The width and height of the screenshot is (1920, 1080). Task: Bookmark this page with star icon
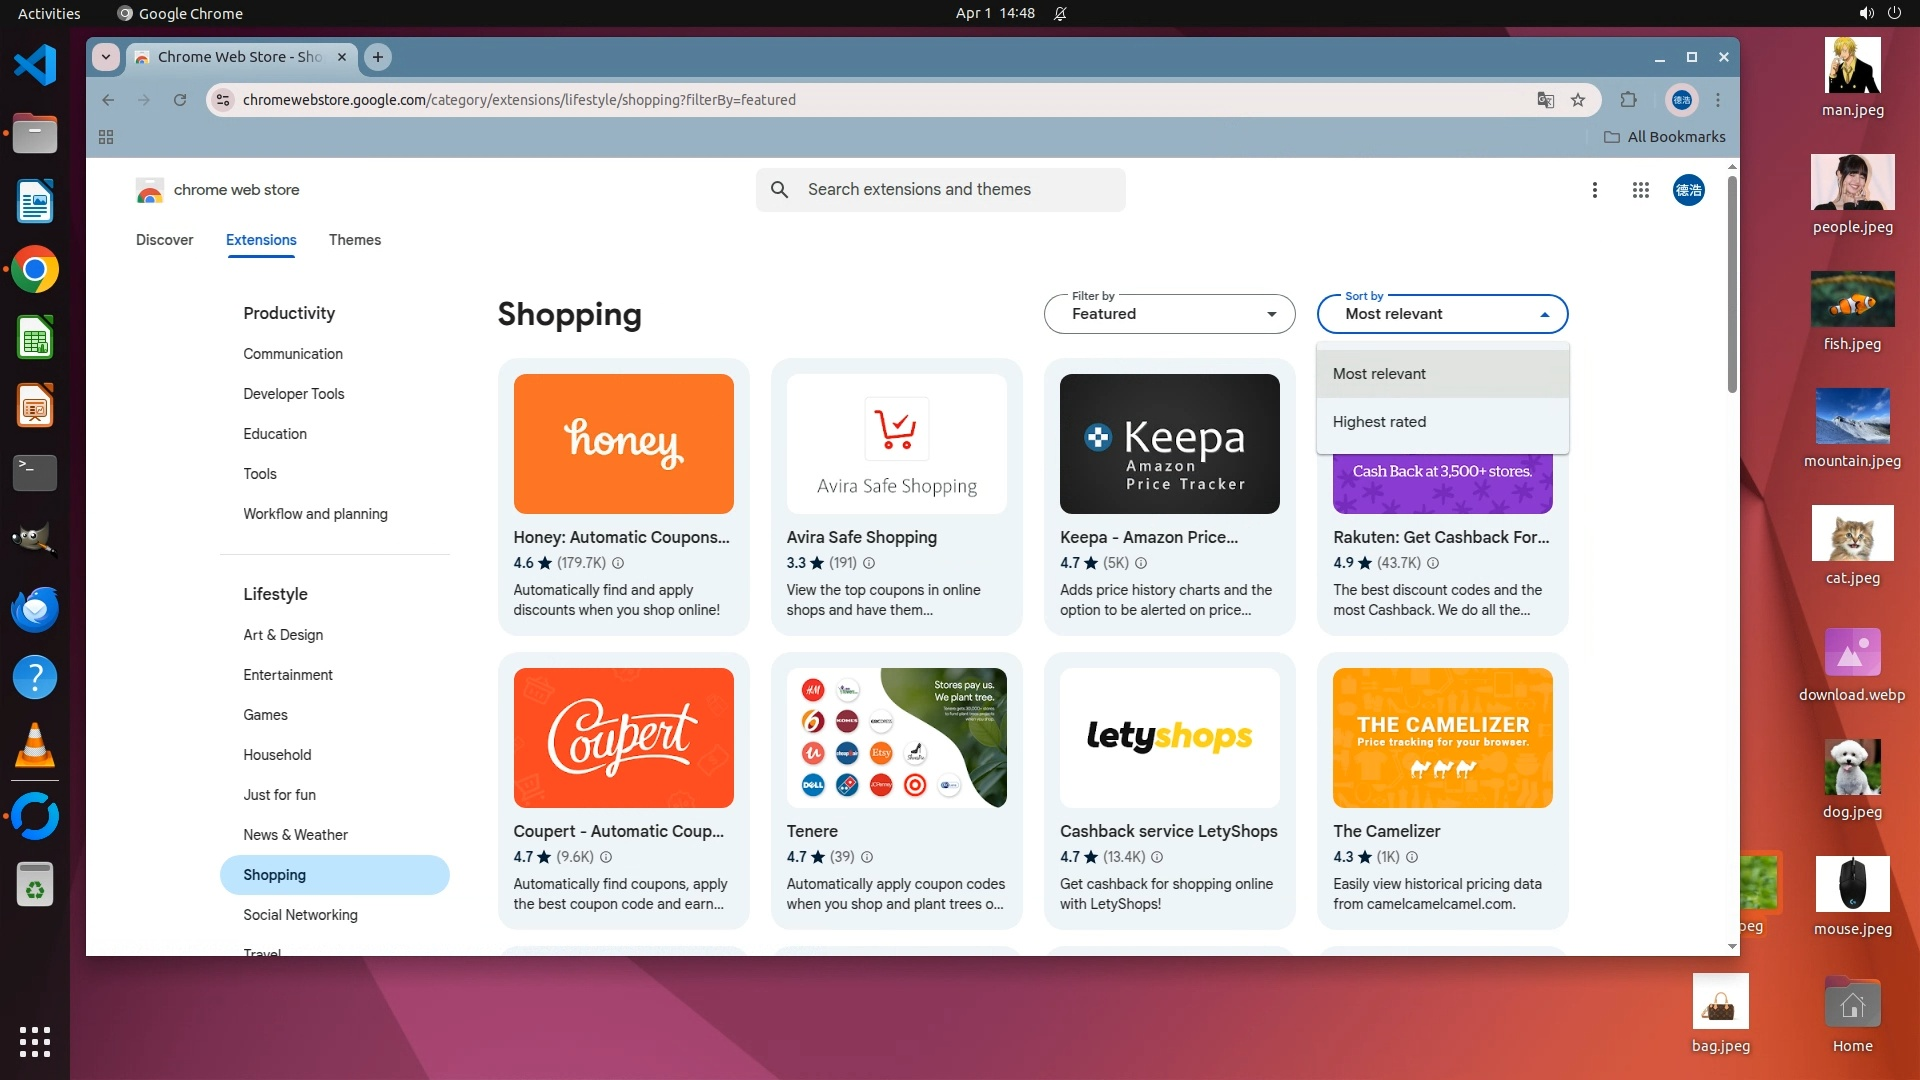tap(1578, 100)
